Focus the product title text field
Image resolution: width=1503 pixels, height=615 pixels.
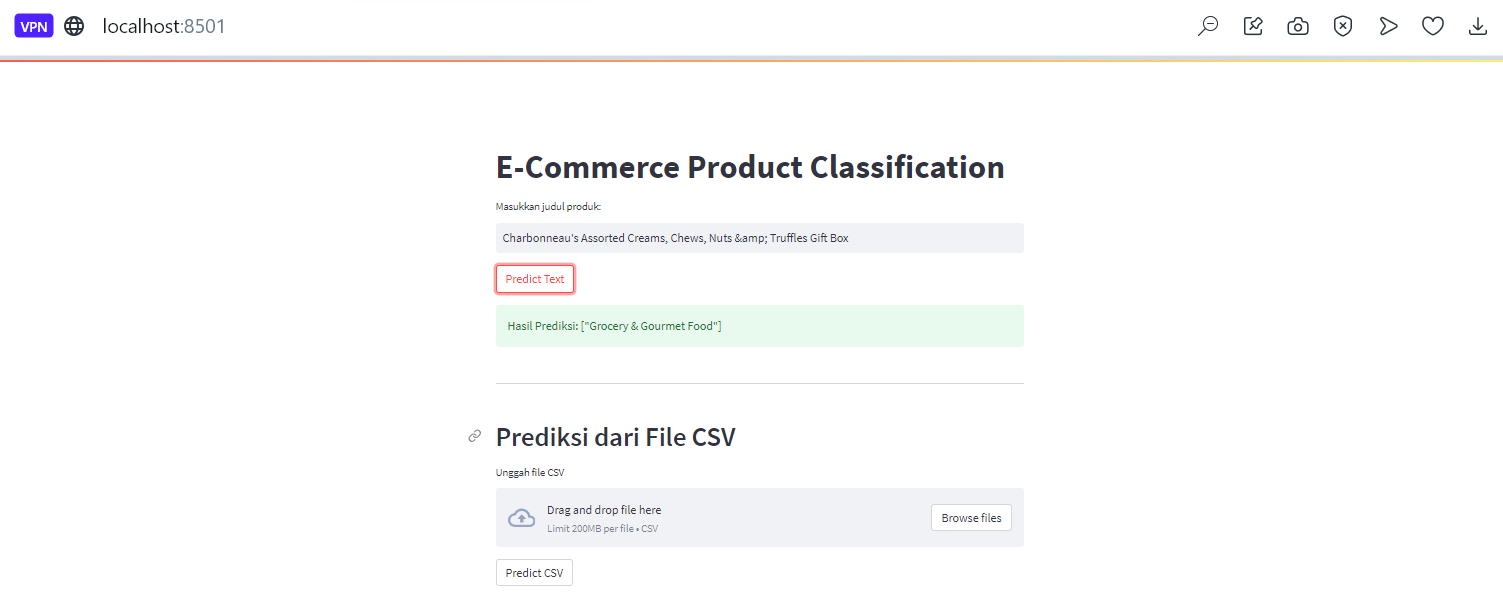tap(760, 238)
